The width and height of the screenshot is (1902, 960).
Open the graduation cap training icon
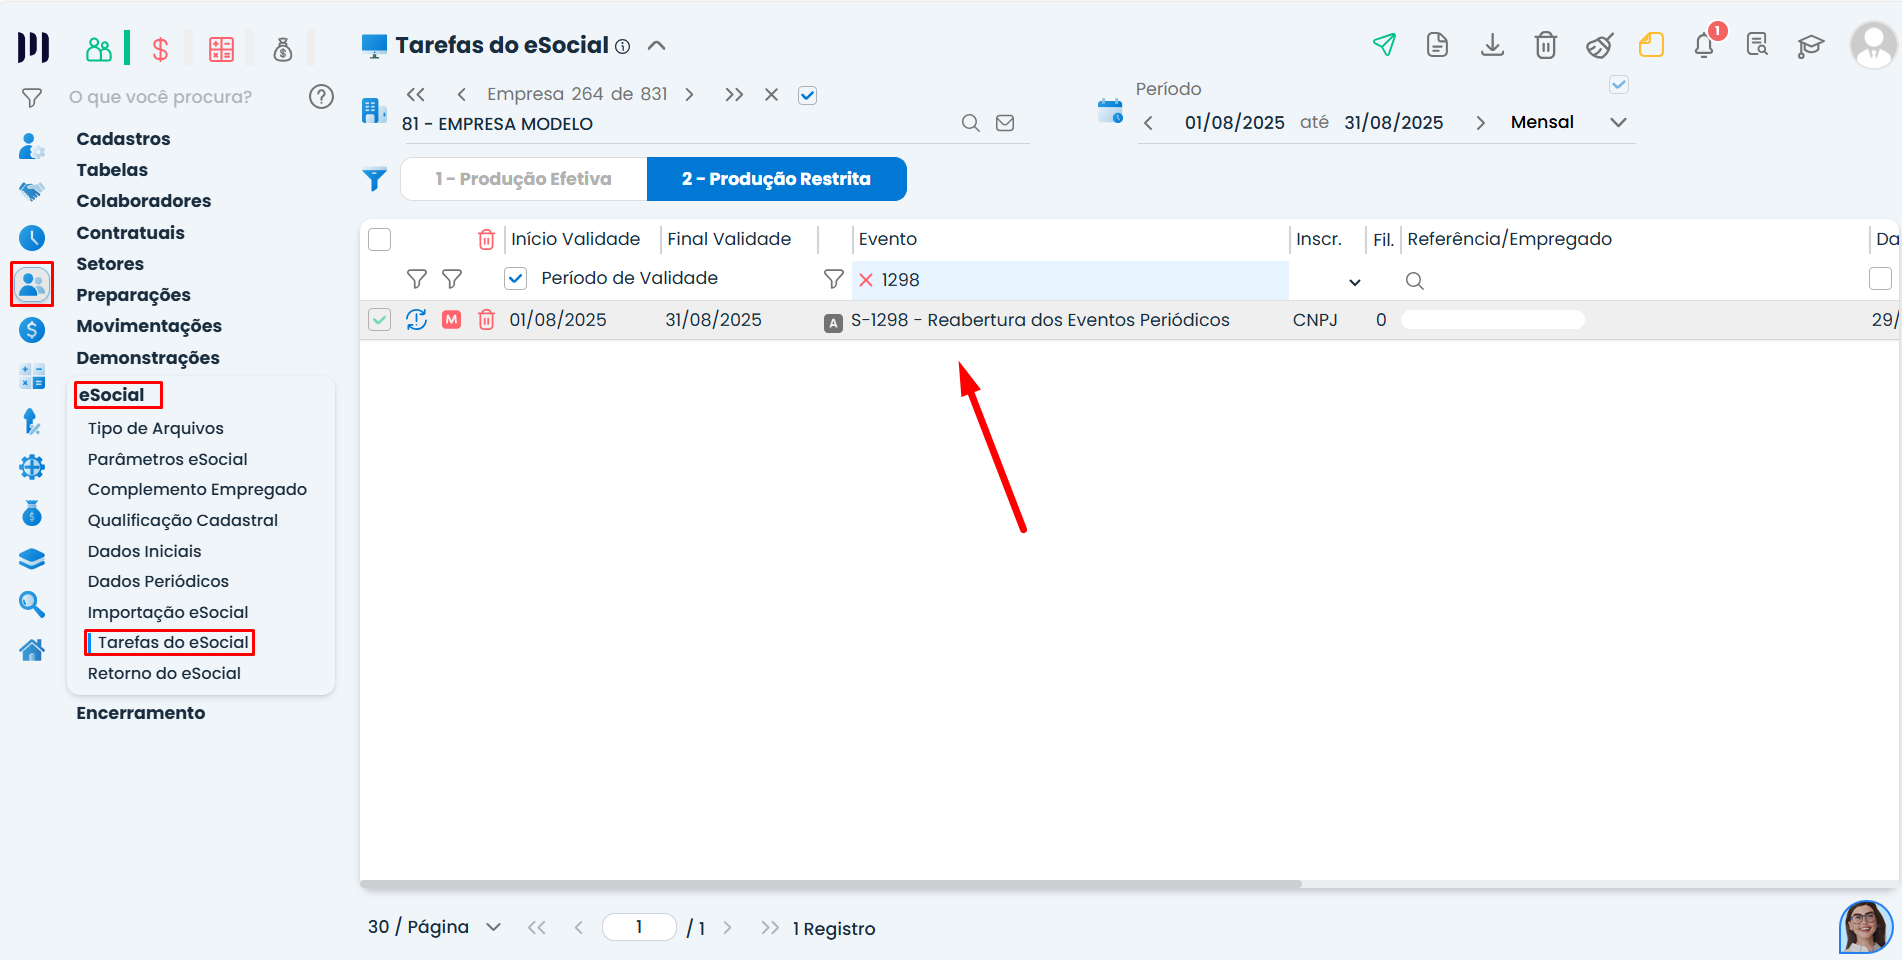(1811, 45)
